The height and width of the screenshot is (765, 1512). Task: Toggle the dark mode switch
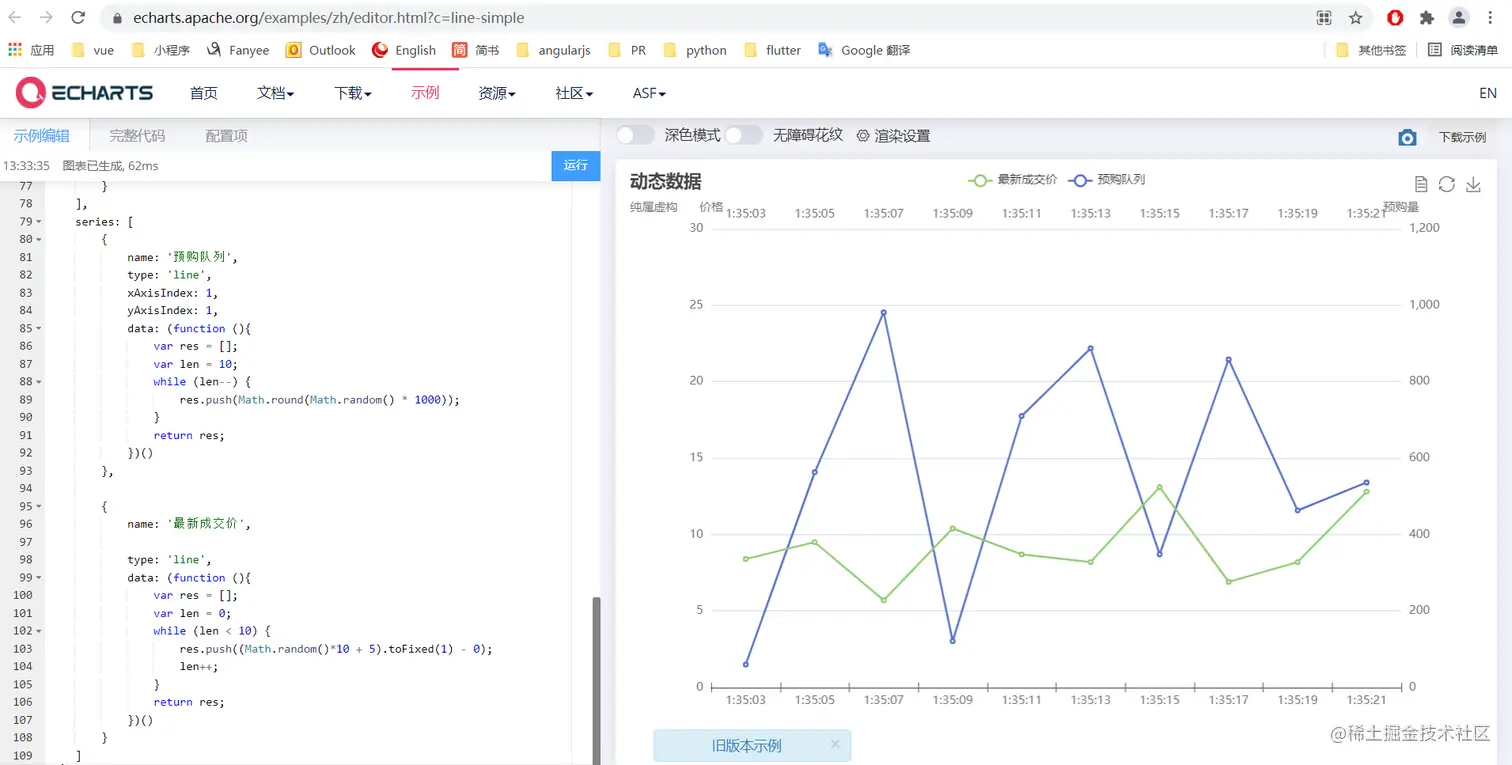coord(635,135)
